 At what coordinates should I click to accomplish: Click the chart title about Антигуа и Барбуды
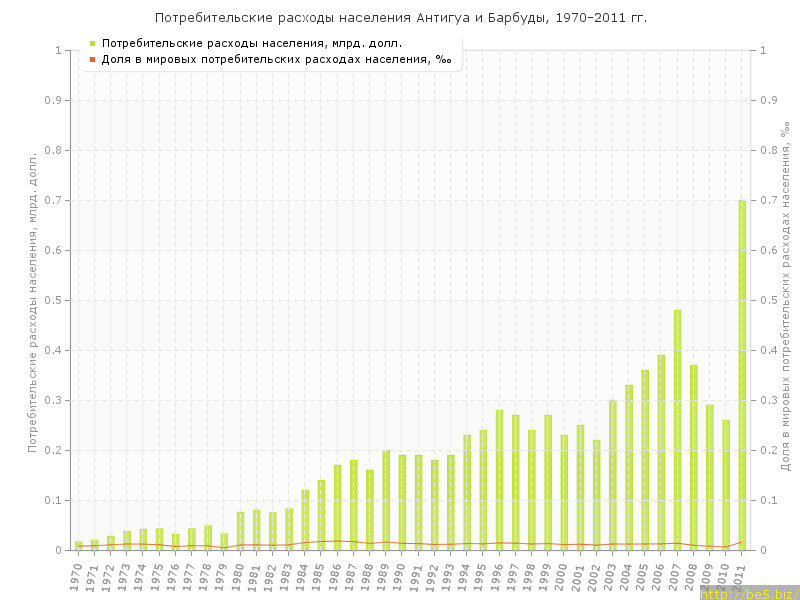(x=400, y=18)
